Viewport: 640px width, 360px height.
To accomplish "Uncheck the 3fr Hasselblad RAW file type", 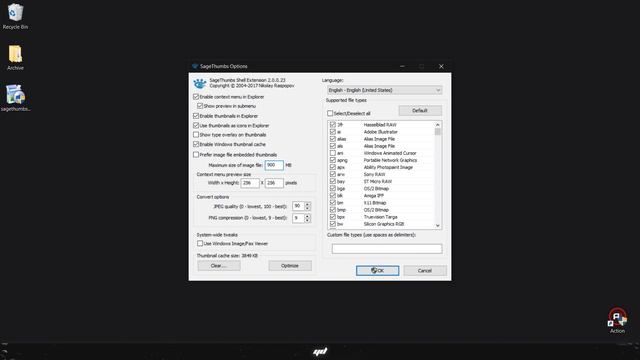I will (x=333, y=124).
